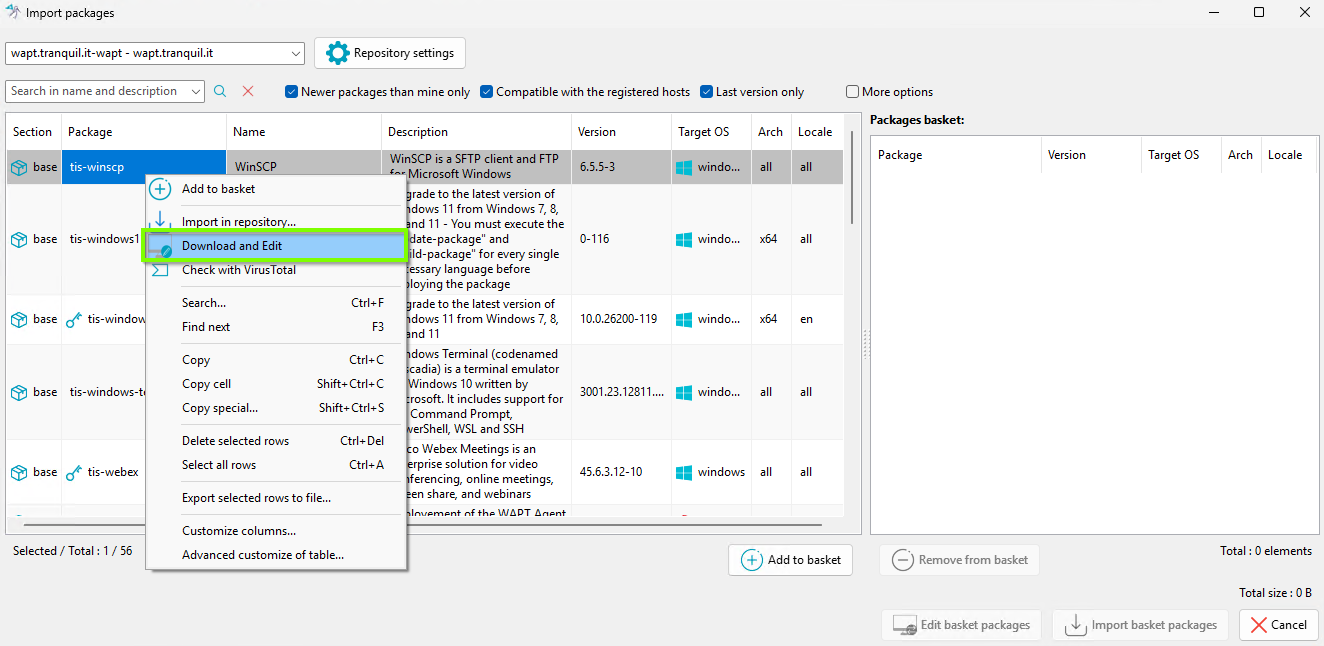Click the Add to basket button below the table
This screenshot has width=1324, height=646.
(790, 560)
